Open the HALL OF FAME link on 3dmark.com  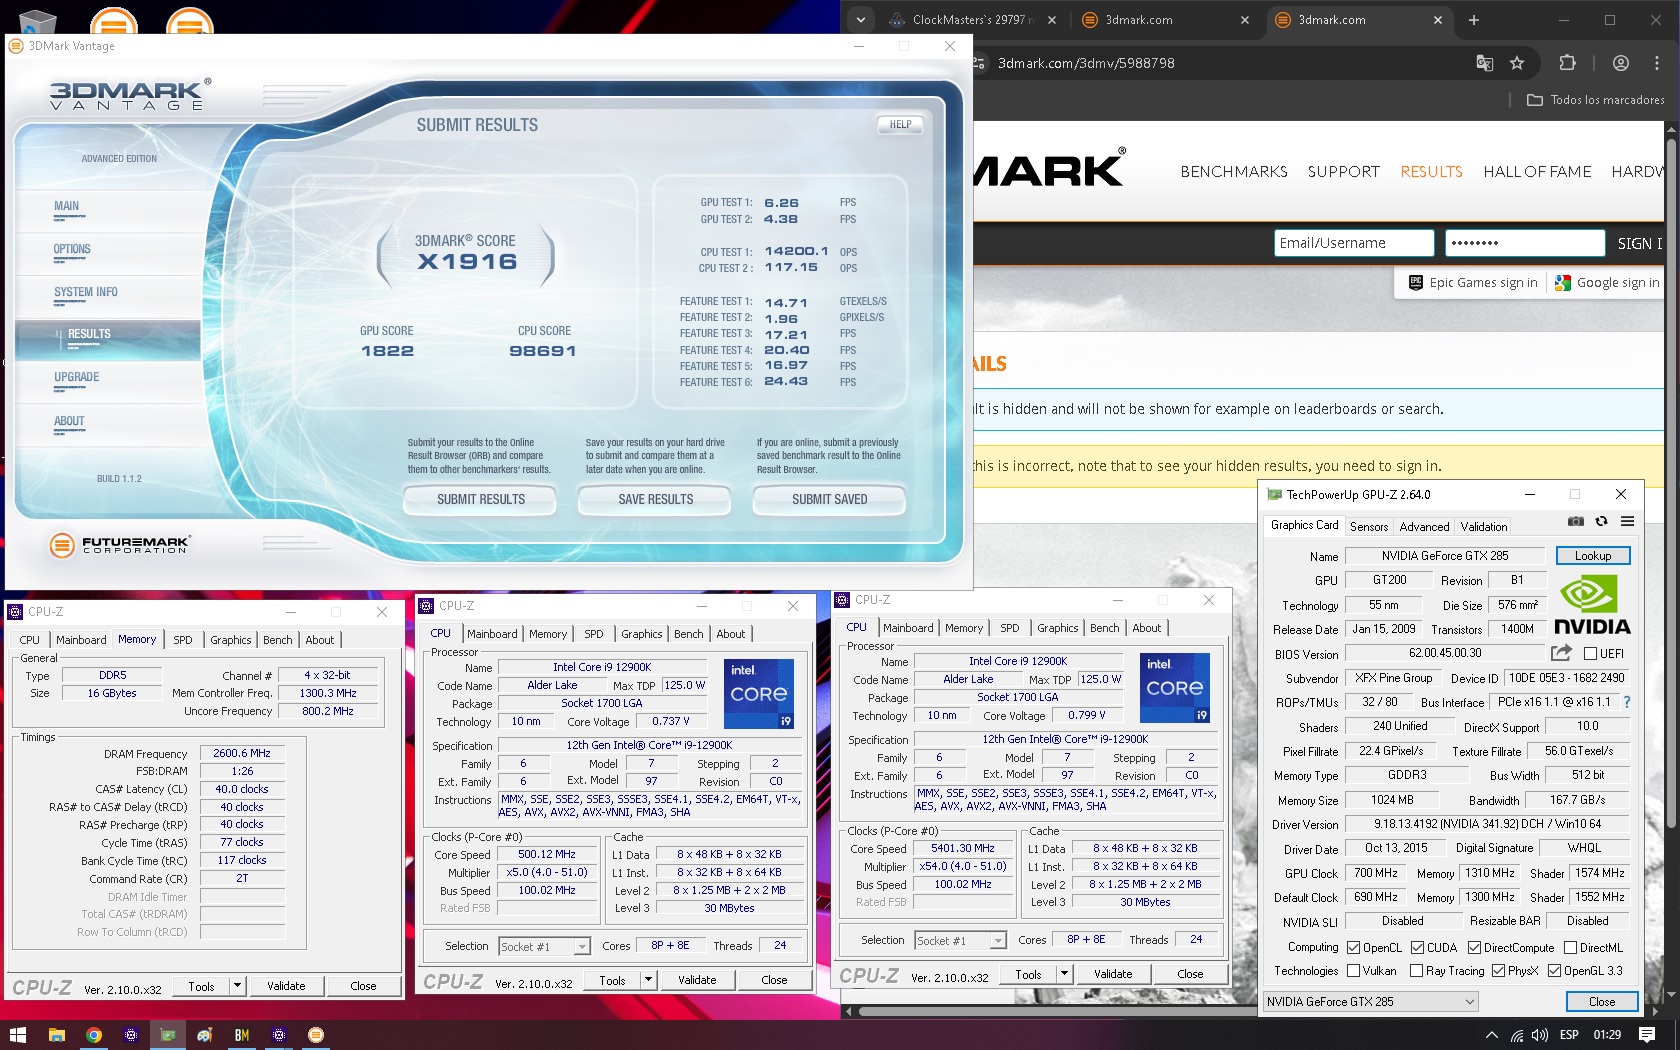pyautogui.click(x=1537, y=172)
